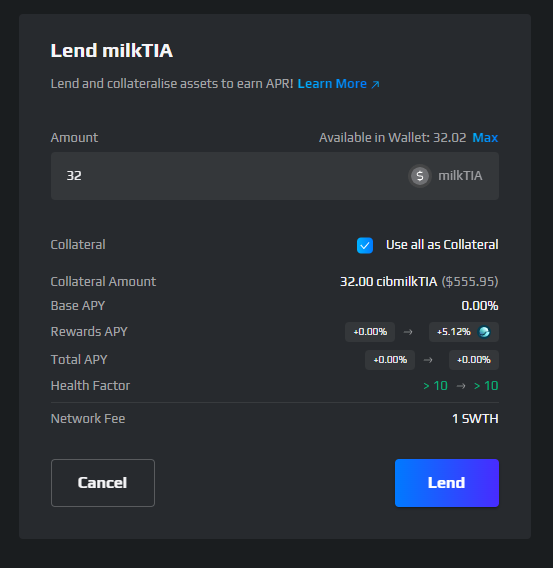Click the Collateral Amount label
Screen dimensions: 553x568
pyautogui.click(x=103, y=281)
